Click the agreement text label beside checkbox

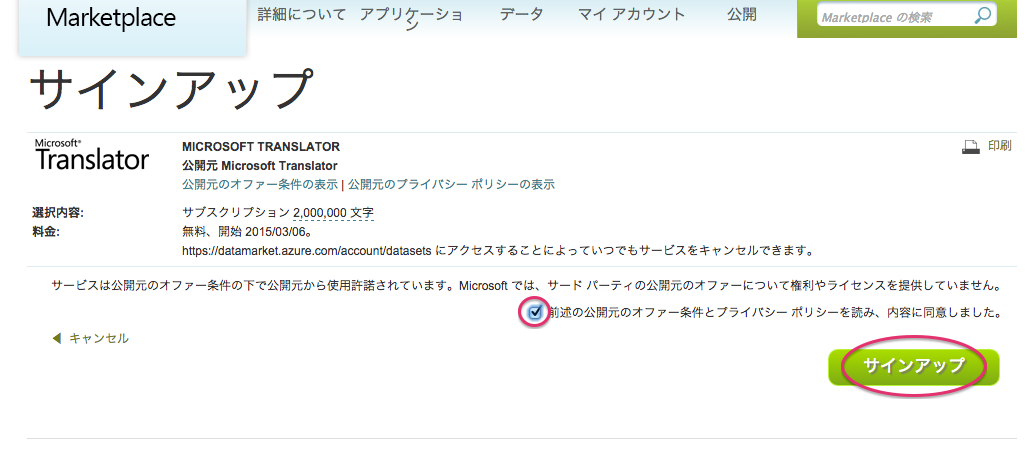coord(773,312)
